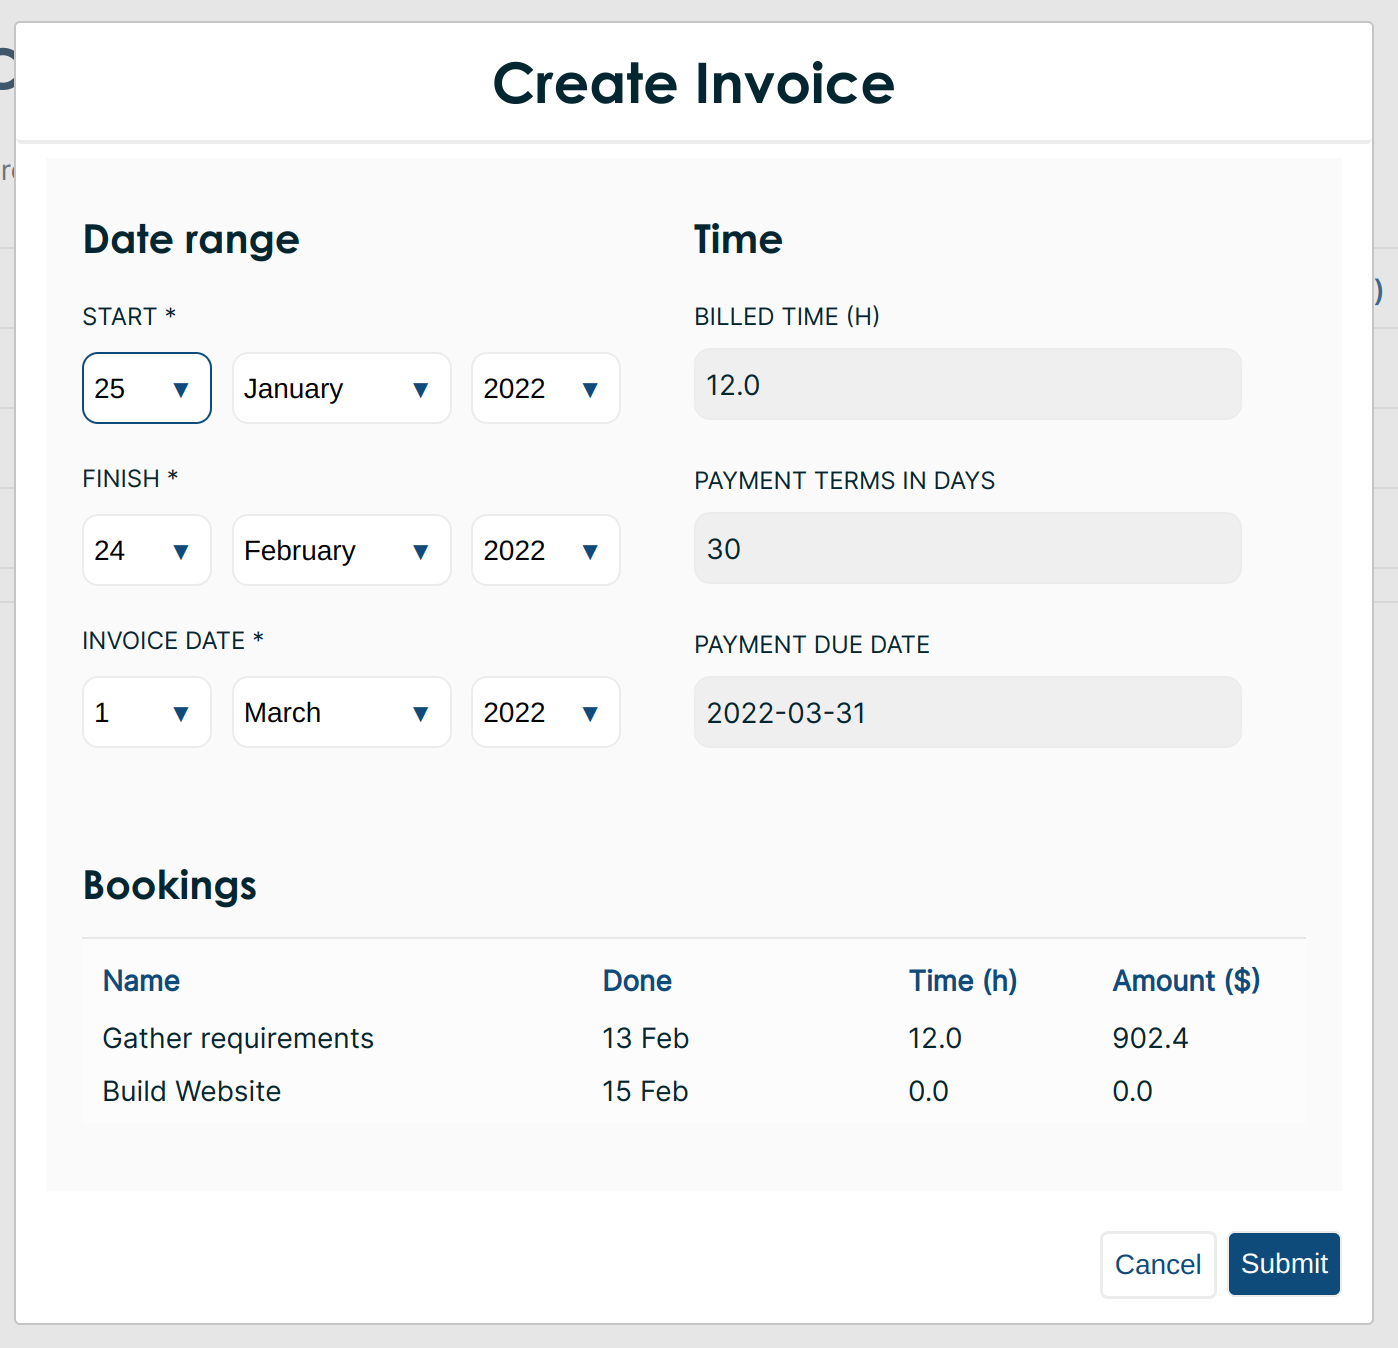Open the Finish day dropdown showing 24
Image resolution: width=1398 pixels, height=1348 pixels.
click(x=146, y=550)
